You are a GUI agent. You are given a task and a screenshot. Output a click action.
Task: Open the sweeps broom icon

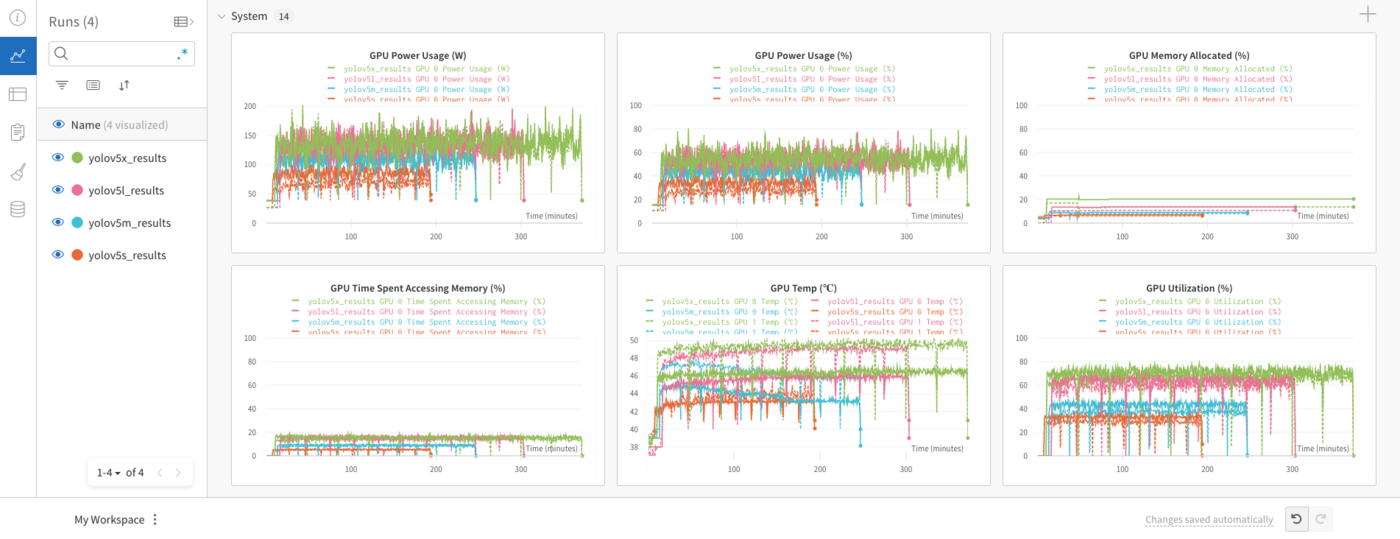(17, 171)
